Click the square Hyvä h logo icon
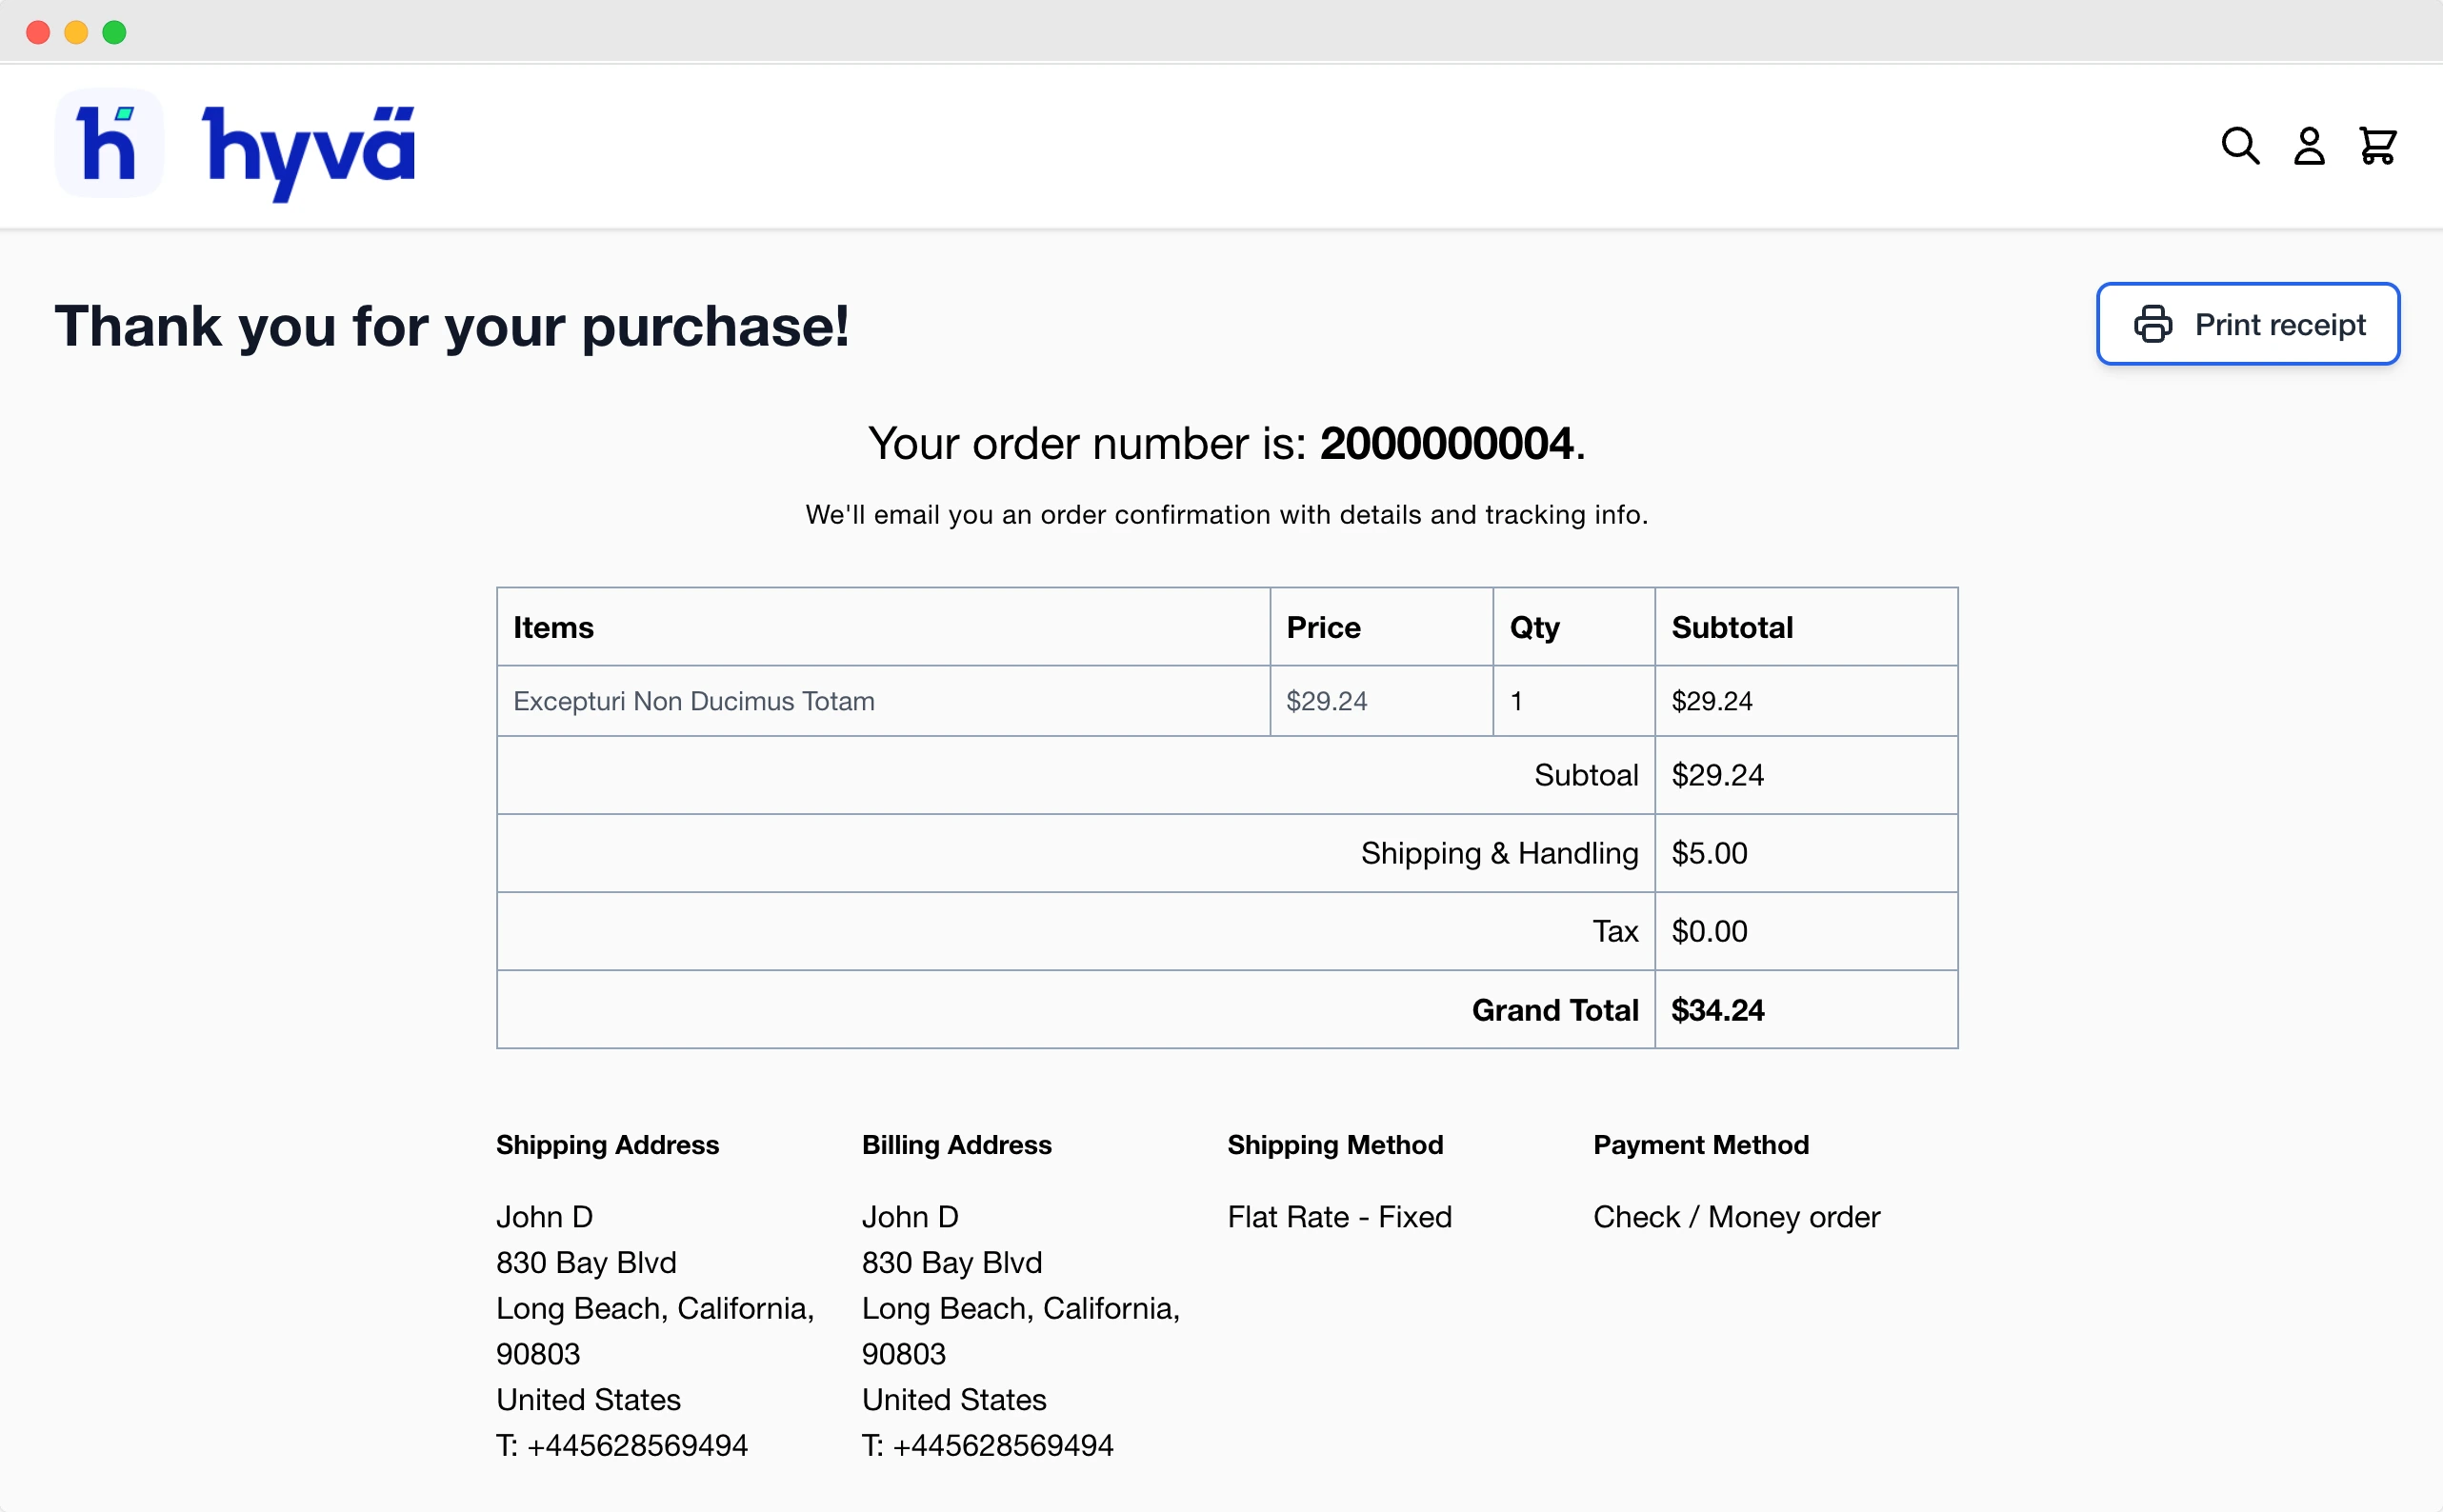The width and height of the screenshot is (2443, 1512). coord(109,144)
